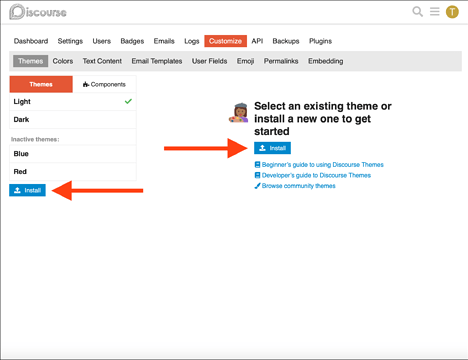The height and width of the screenshot is (360, 468).
Task: Select the Customize tab
Action: tap(225, 41)
